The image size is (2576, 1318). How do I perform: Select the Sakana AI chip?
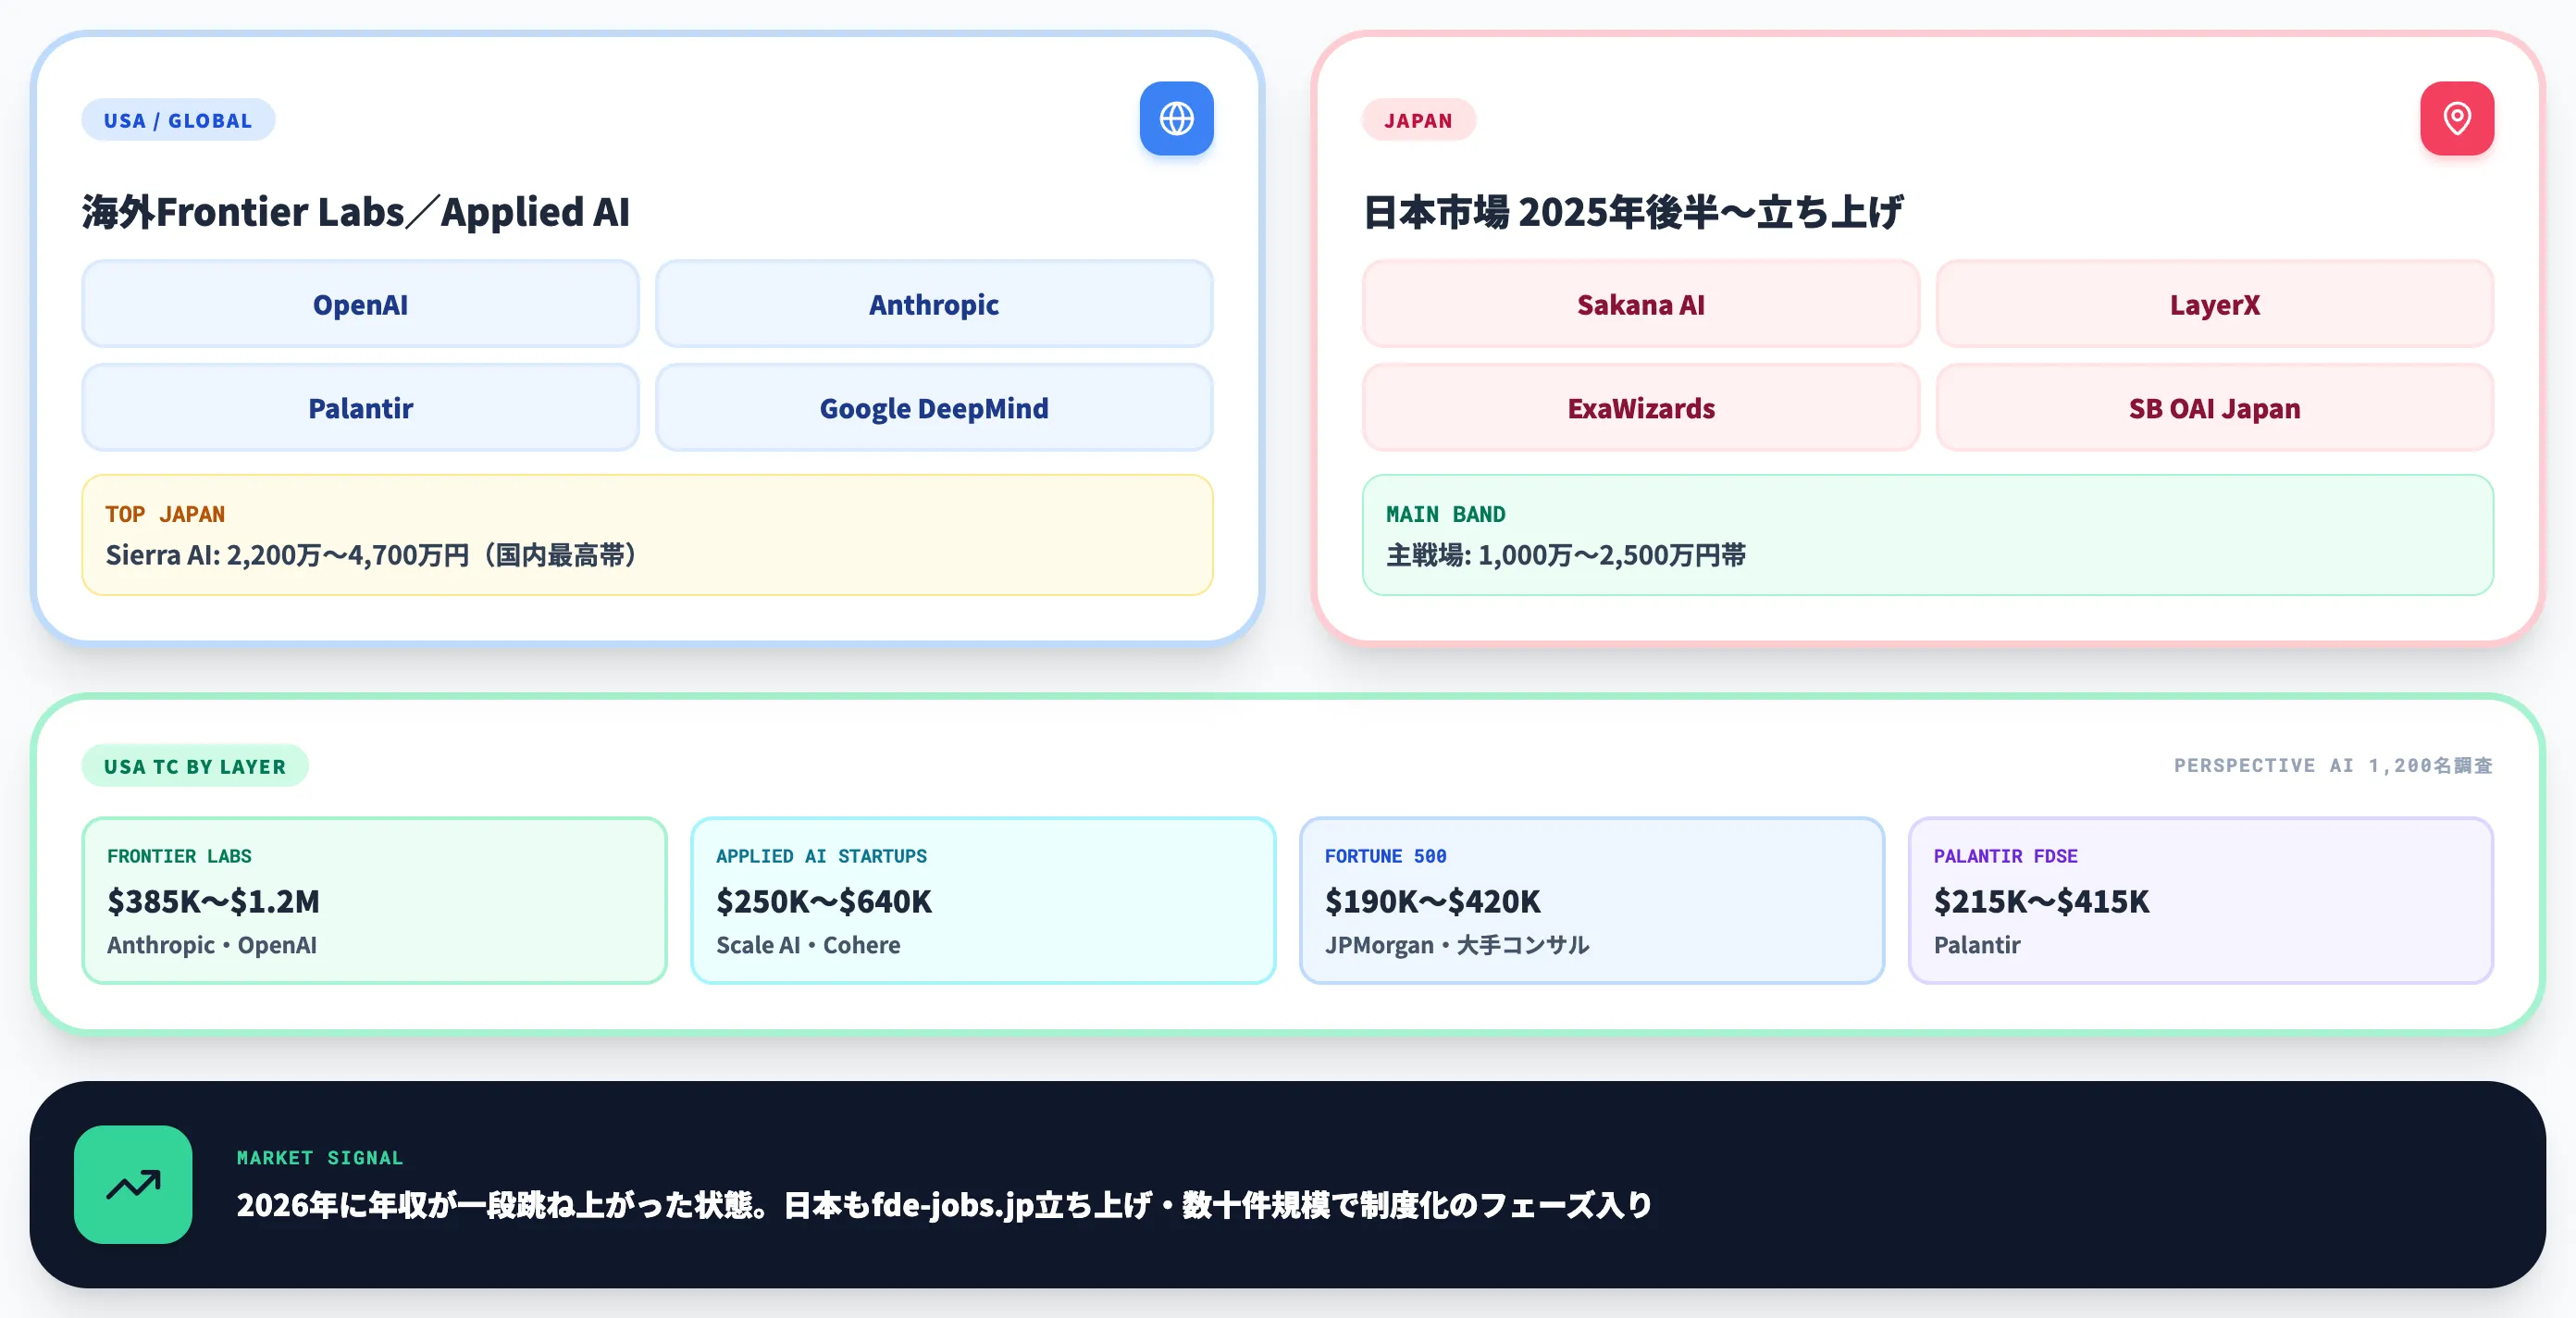pyautogui.click(x=1640, y=304)
